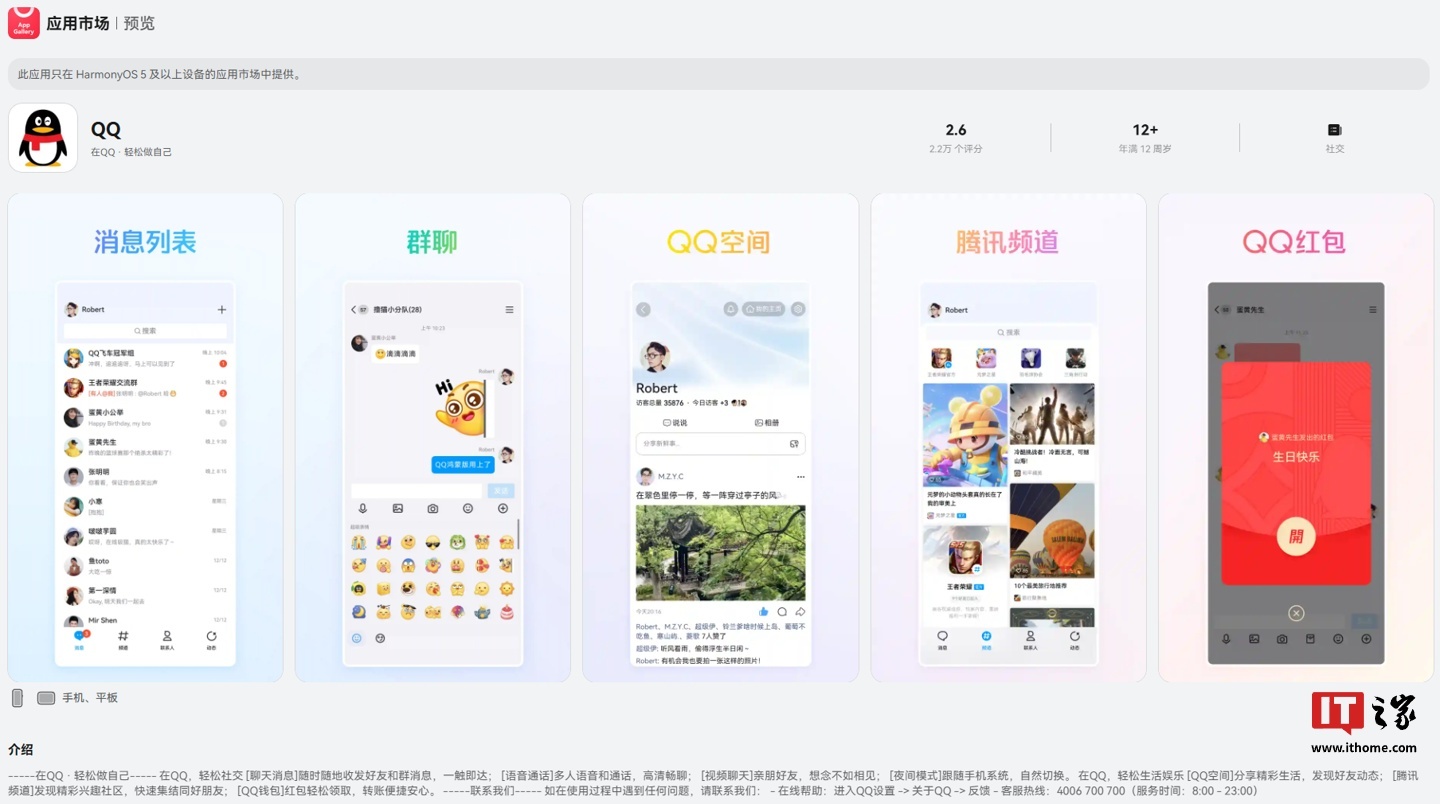
Task: Select the microphone icon in the group chat toolbar
Action: tap(363, 508)
